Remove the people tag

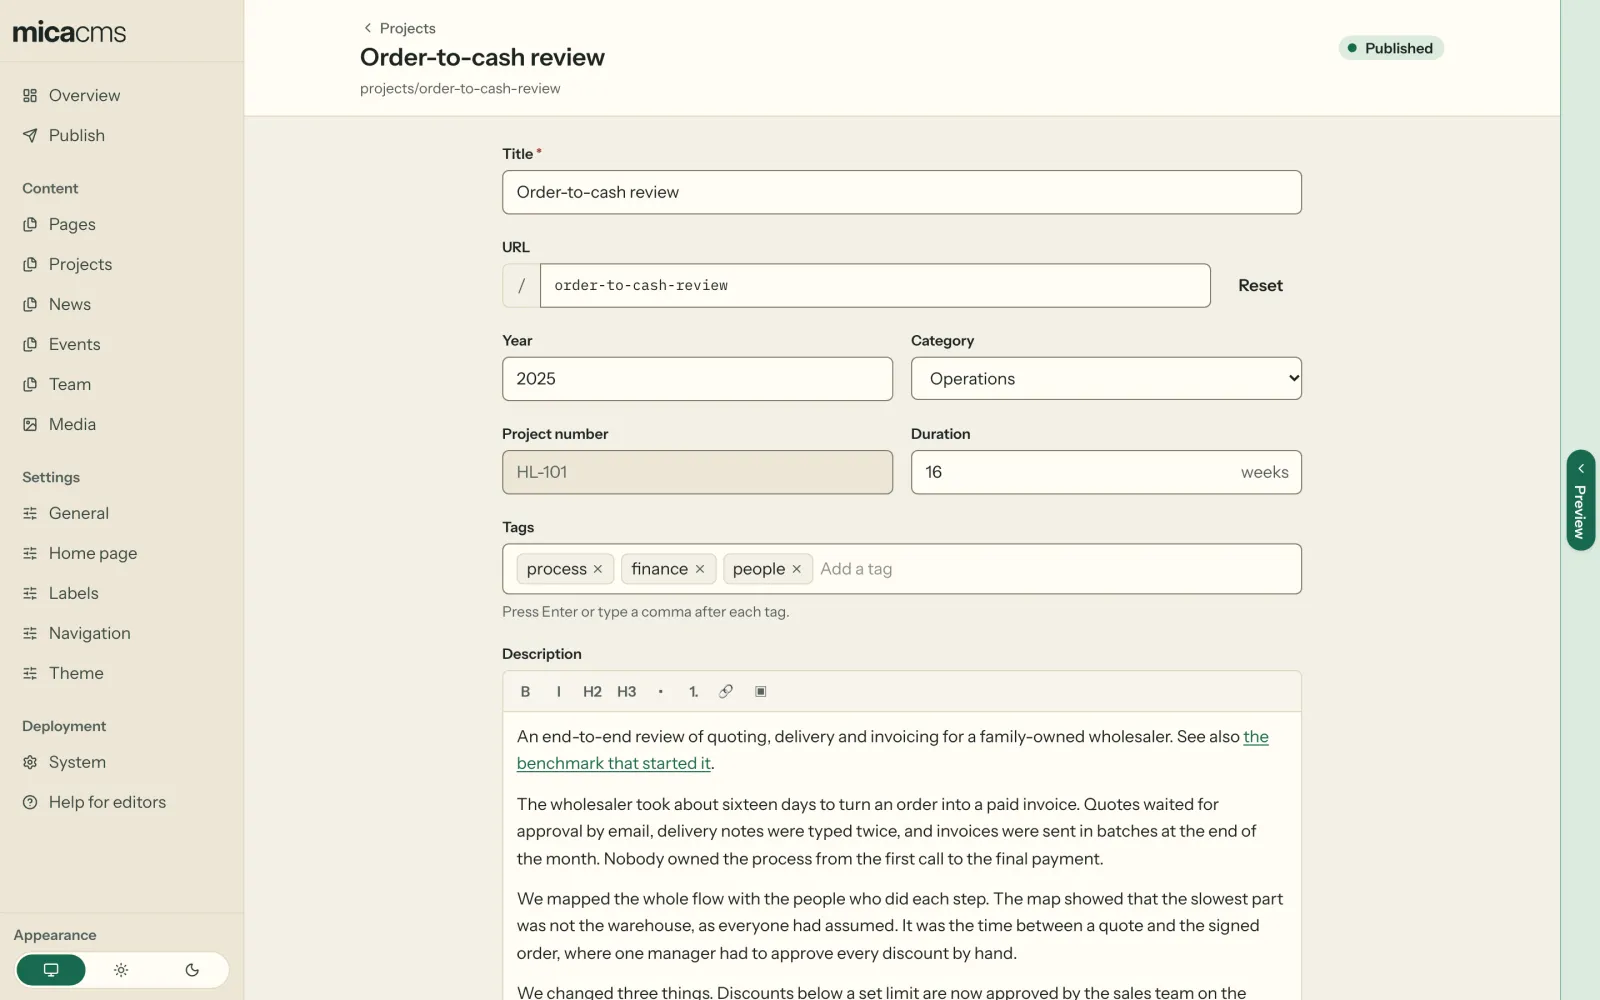pyautogui.click(x=797, y=569)
